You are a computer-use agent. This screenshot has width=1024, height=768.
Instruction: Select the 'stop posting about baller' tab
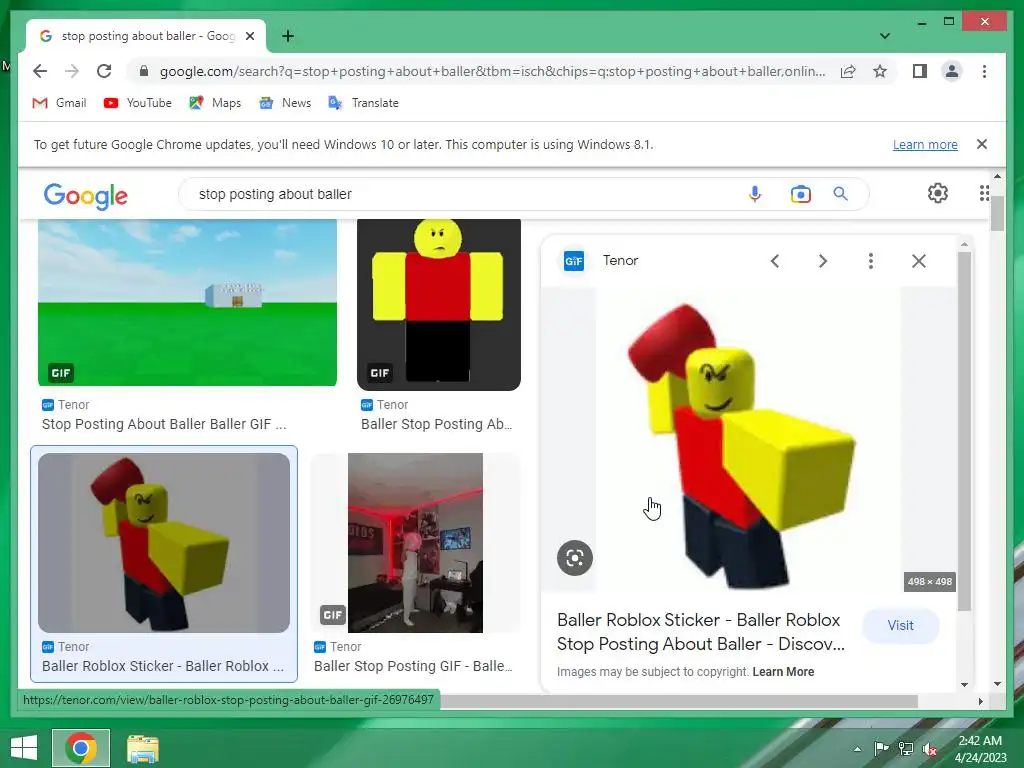(147, 36)
